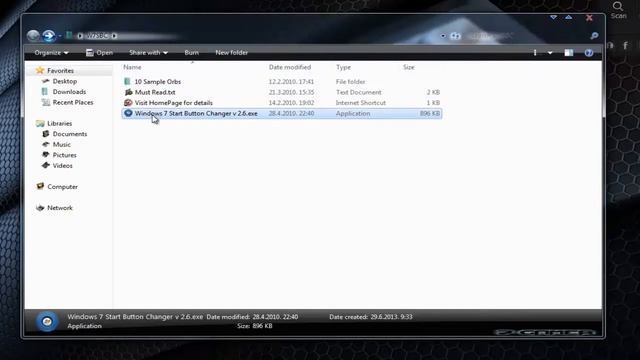Sort by the Type column
Screen dimensions: 640x360
tap(343, 67)
